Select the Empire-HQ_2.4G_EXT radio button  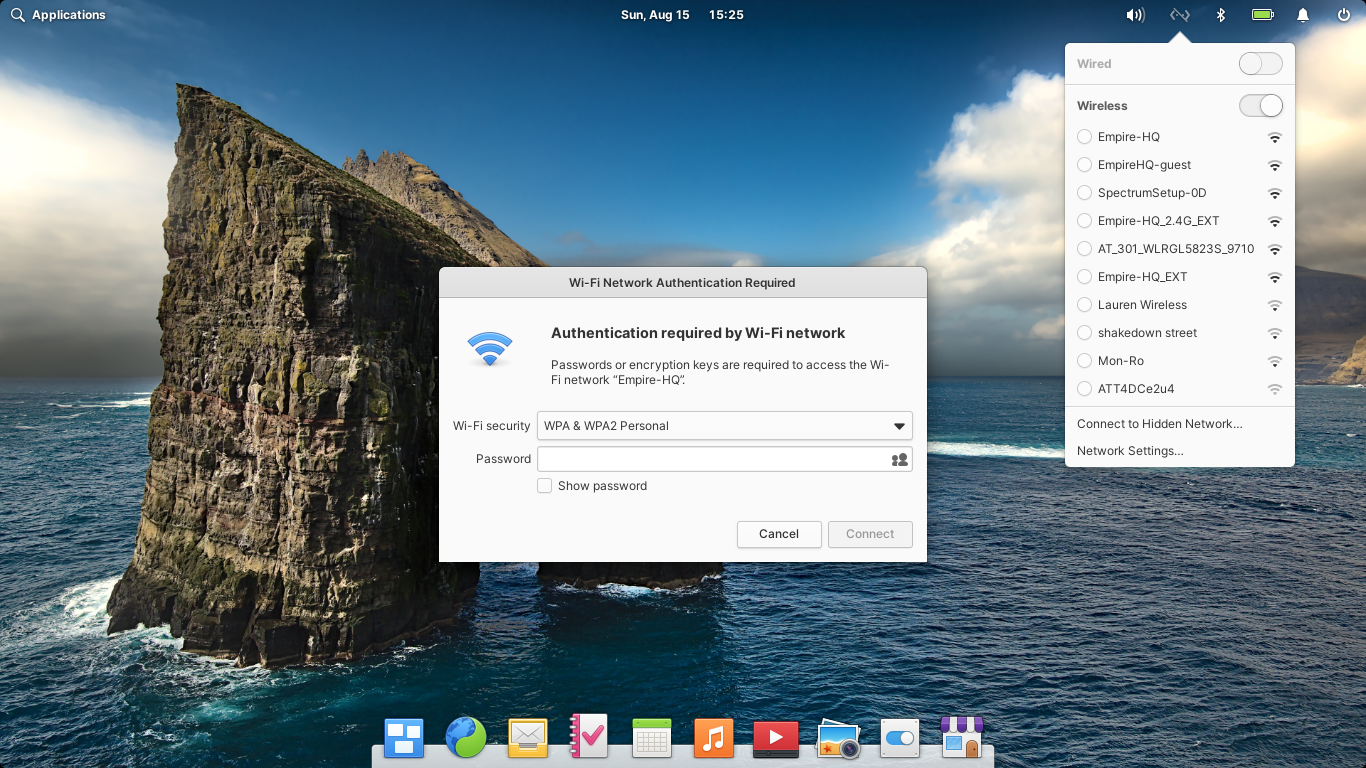coord(1084,221)
